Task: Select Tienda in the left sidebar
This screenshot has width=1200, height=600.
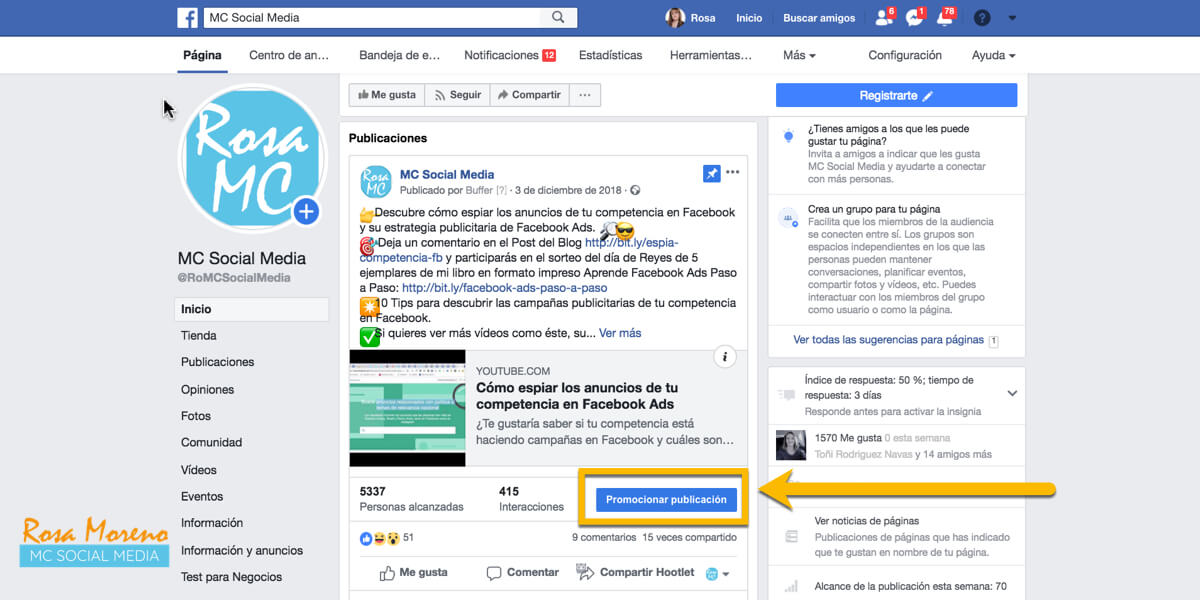Action: pos(199,336)
